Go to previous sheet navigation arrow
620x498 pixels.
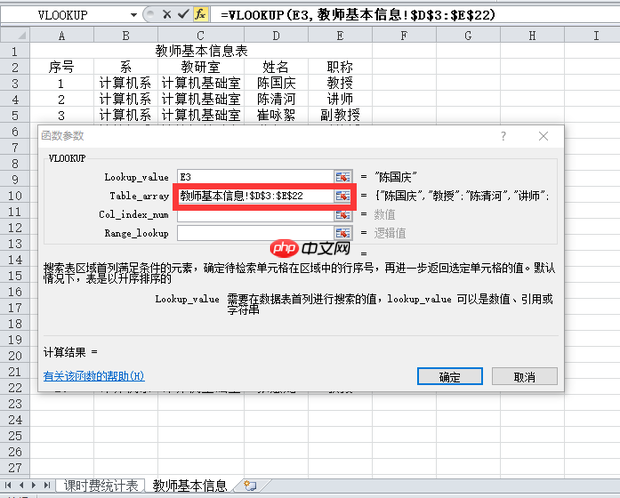[21, 485]
